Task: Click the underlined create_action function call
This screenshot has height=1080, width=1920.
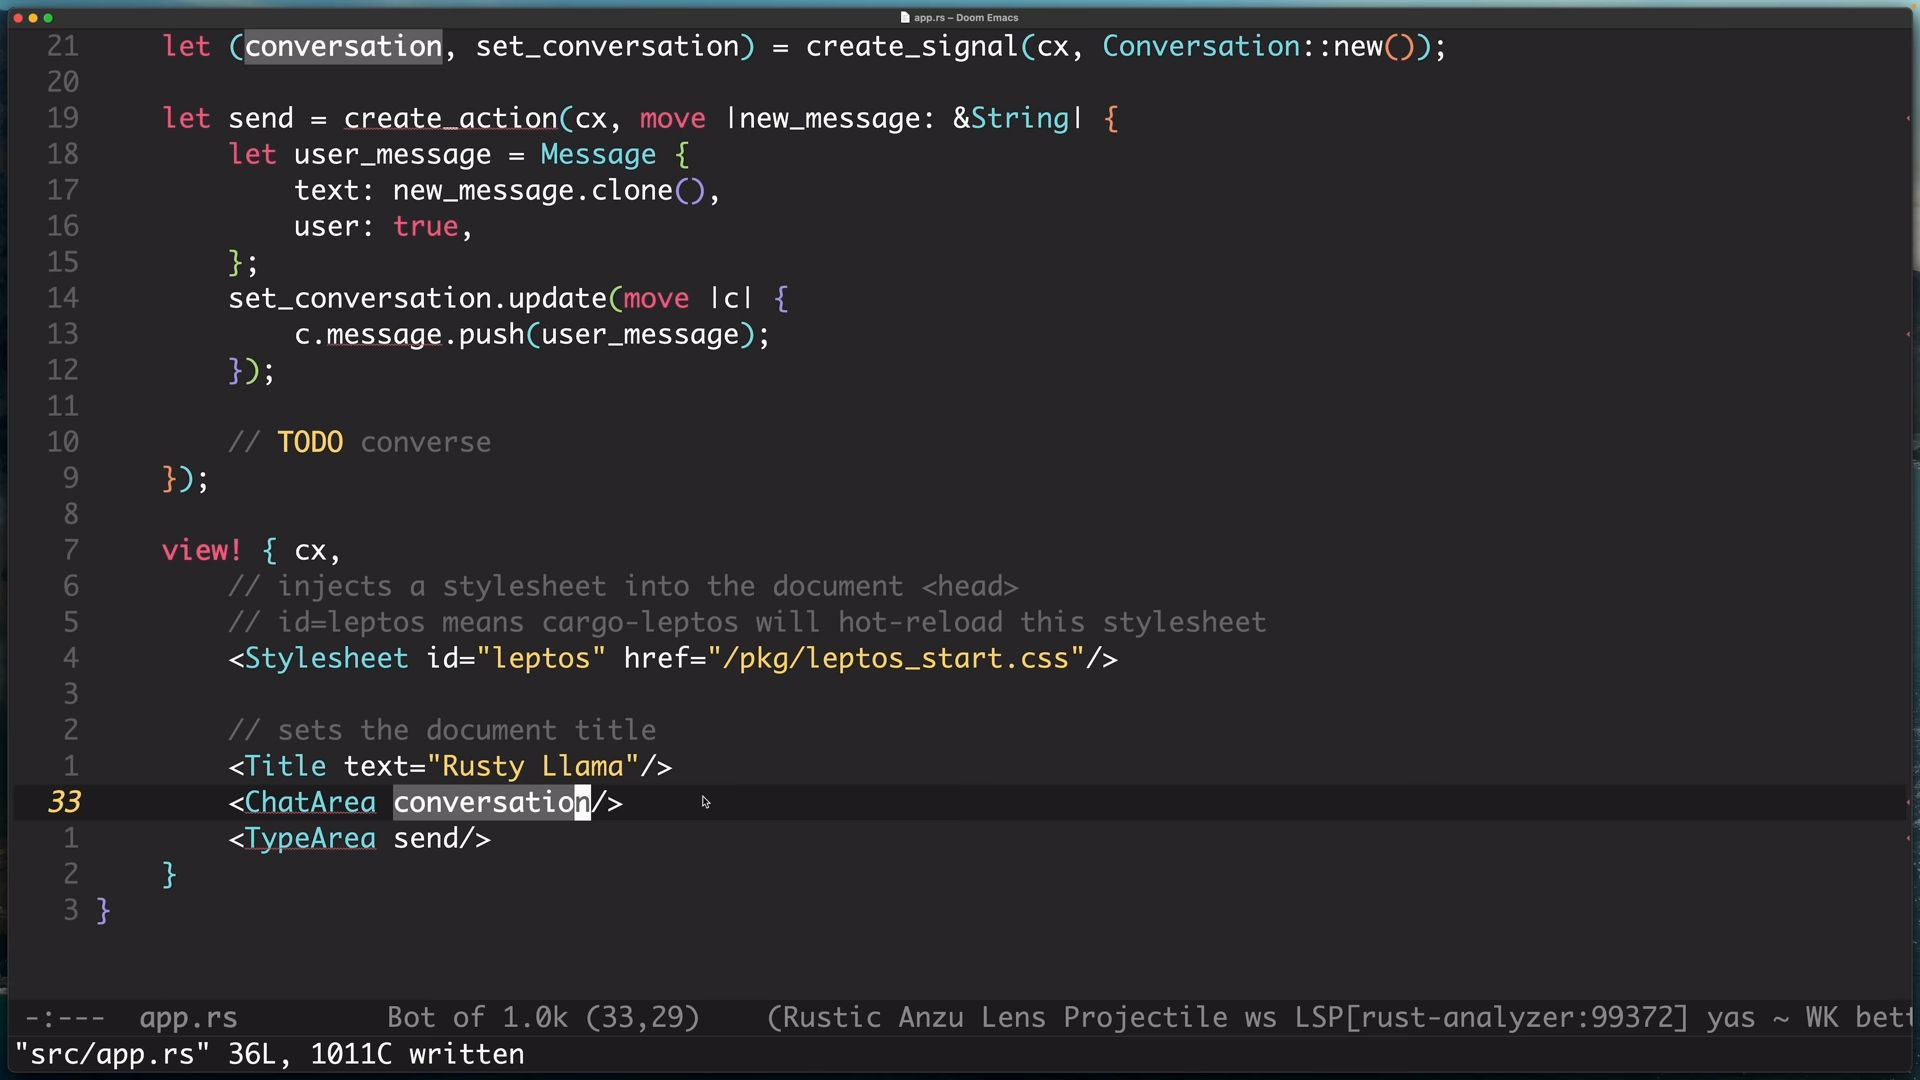Action: 450,119
